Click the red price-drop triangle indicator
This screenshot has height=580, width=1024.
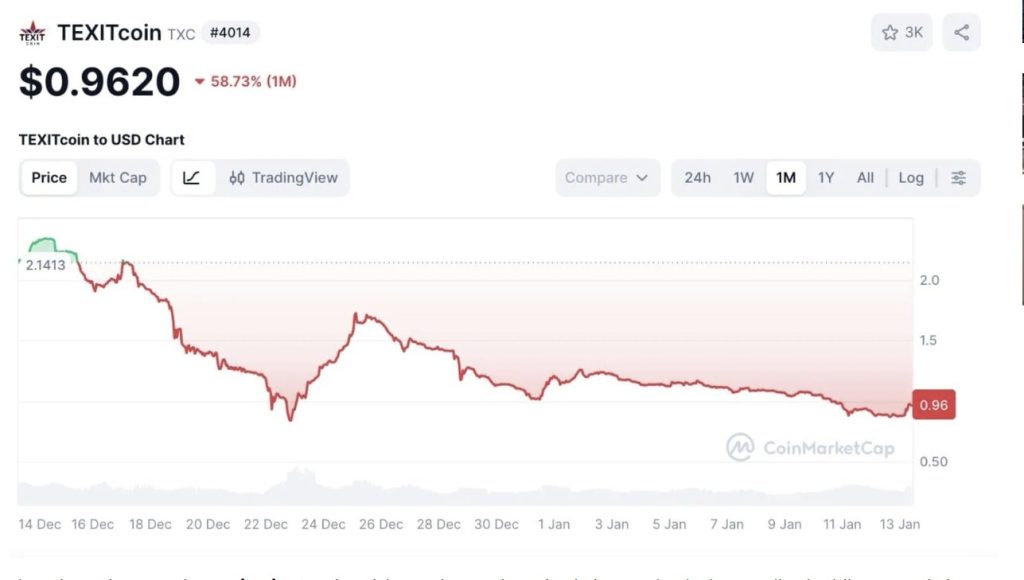200,82
